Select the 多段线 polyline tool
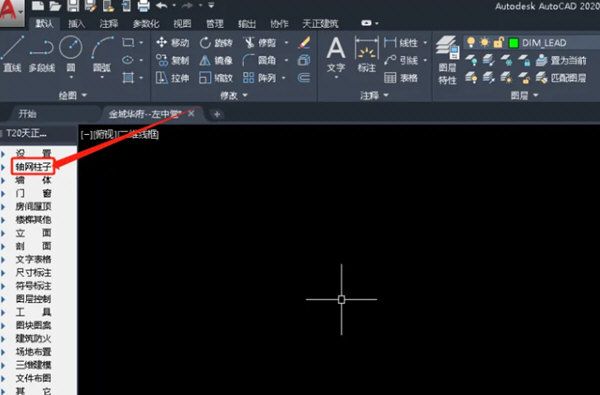 click(42, 54)
